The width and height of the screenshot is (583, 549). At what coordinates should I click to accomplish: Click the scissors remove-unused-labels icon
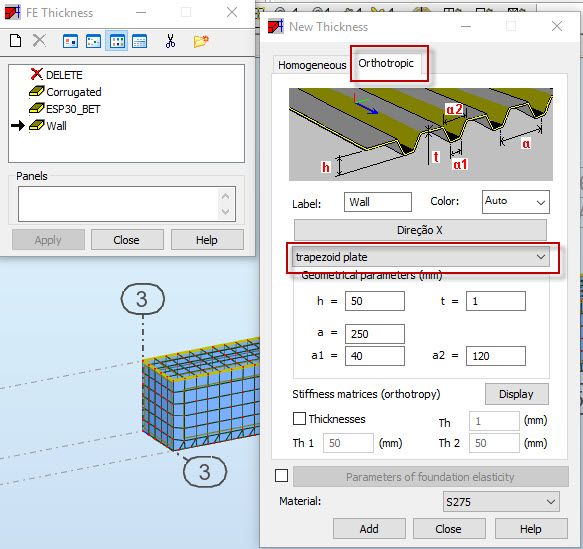[x=170, y=41]
